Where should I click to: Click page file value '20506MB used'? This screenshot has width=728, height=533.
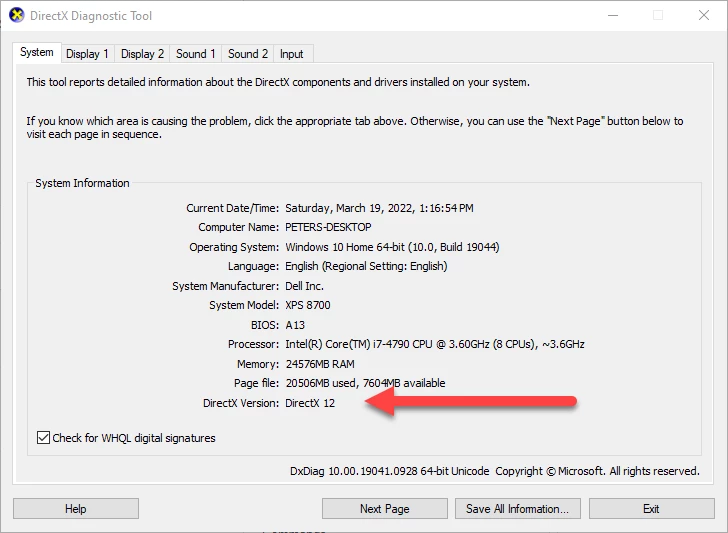coord(321,383)
